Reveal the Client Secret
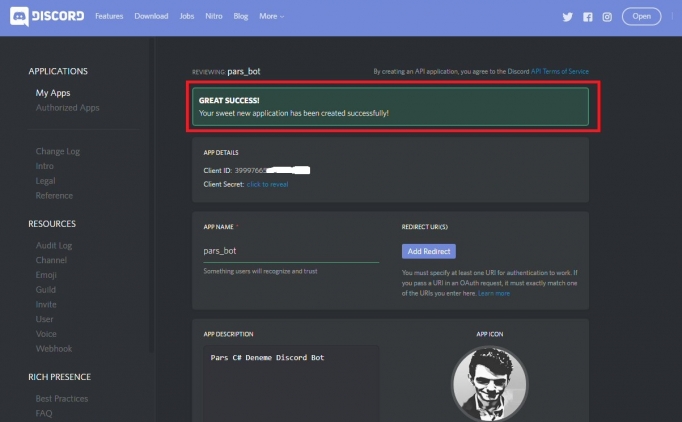 [267, 184]
